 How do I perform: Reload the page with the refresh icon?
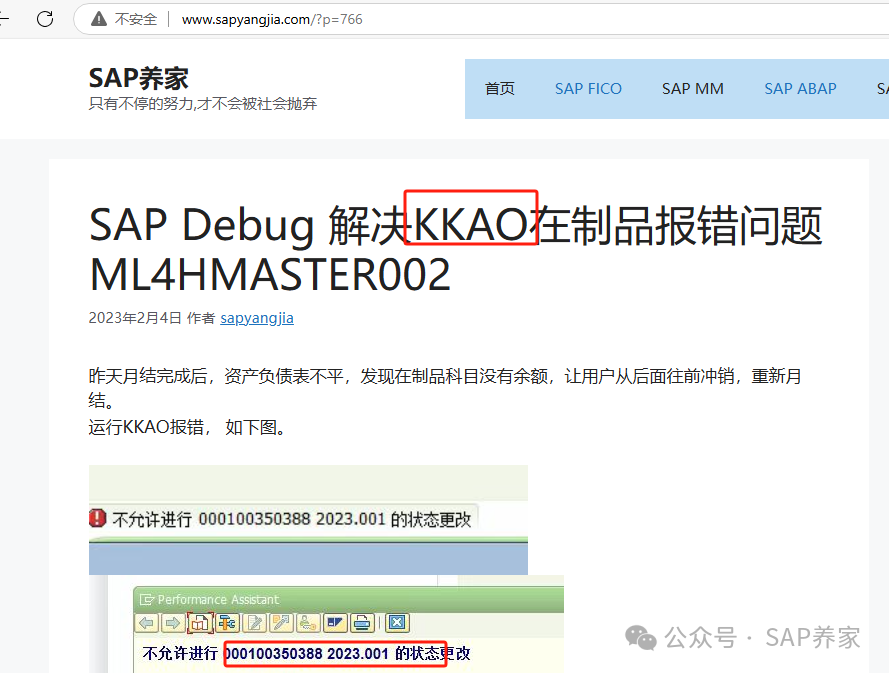point(45,19)
